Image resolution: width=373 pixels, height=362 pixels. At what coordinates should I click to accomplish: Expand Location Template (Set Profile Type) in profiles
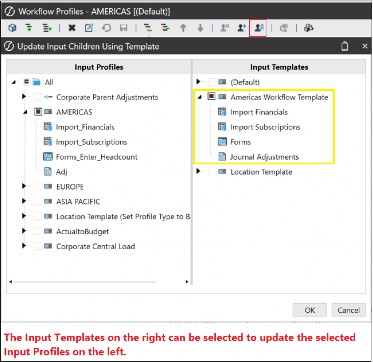[24, 216]
